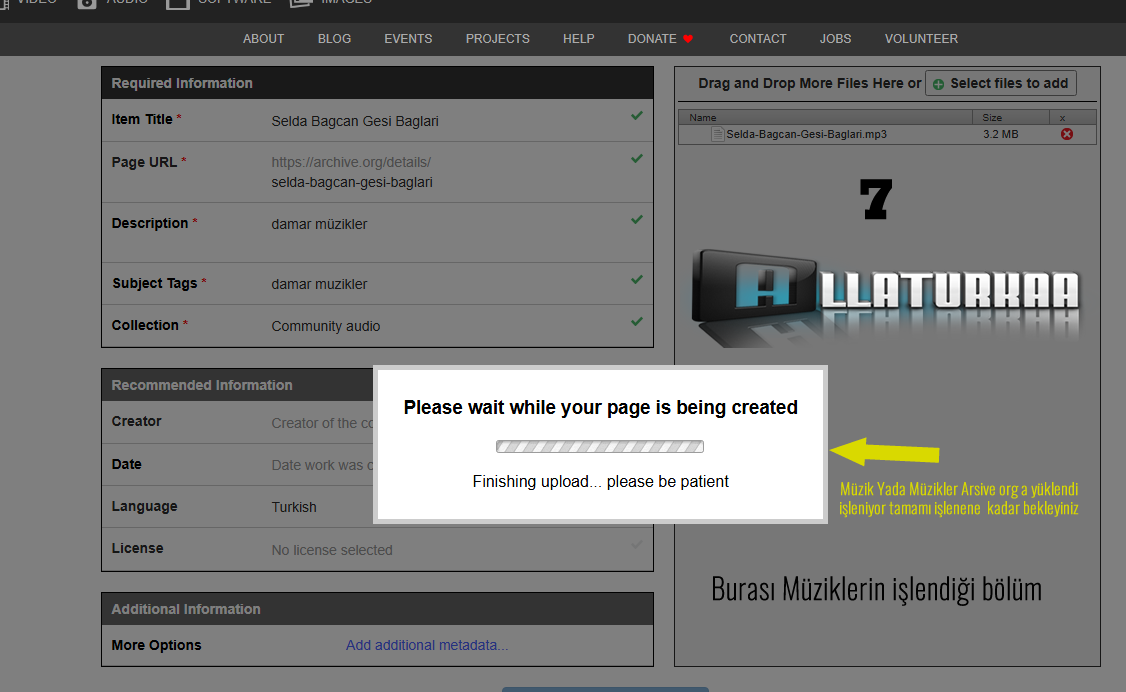
Task: Click the checkmark in the Collection row
Action: tap(636, 322)
